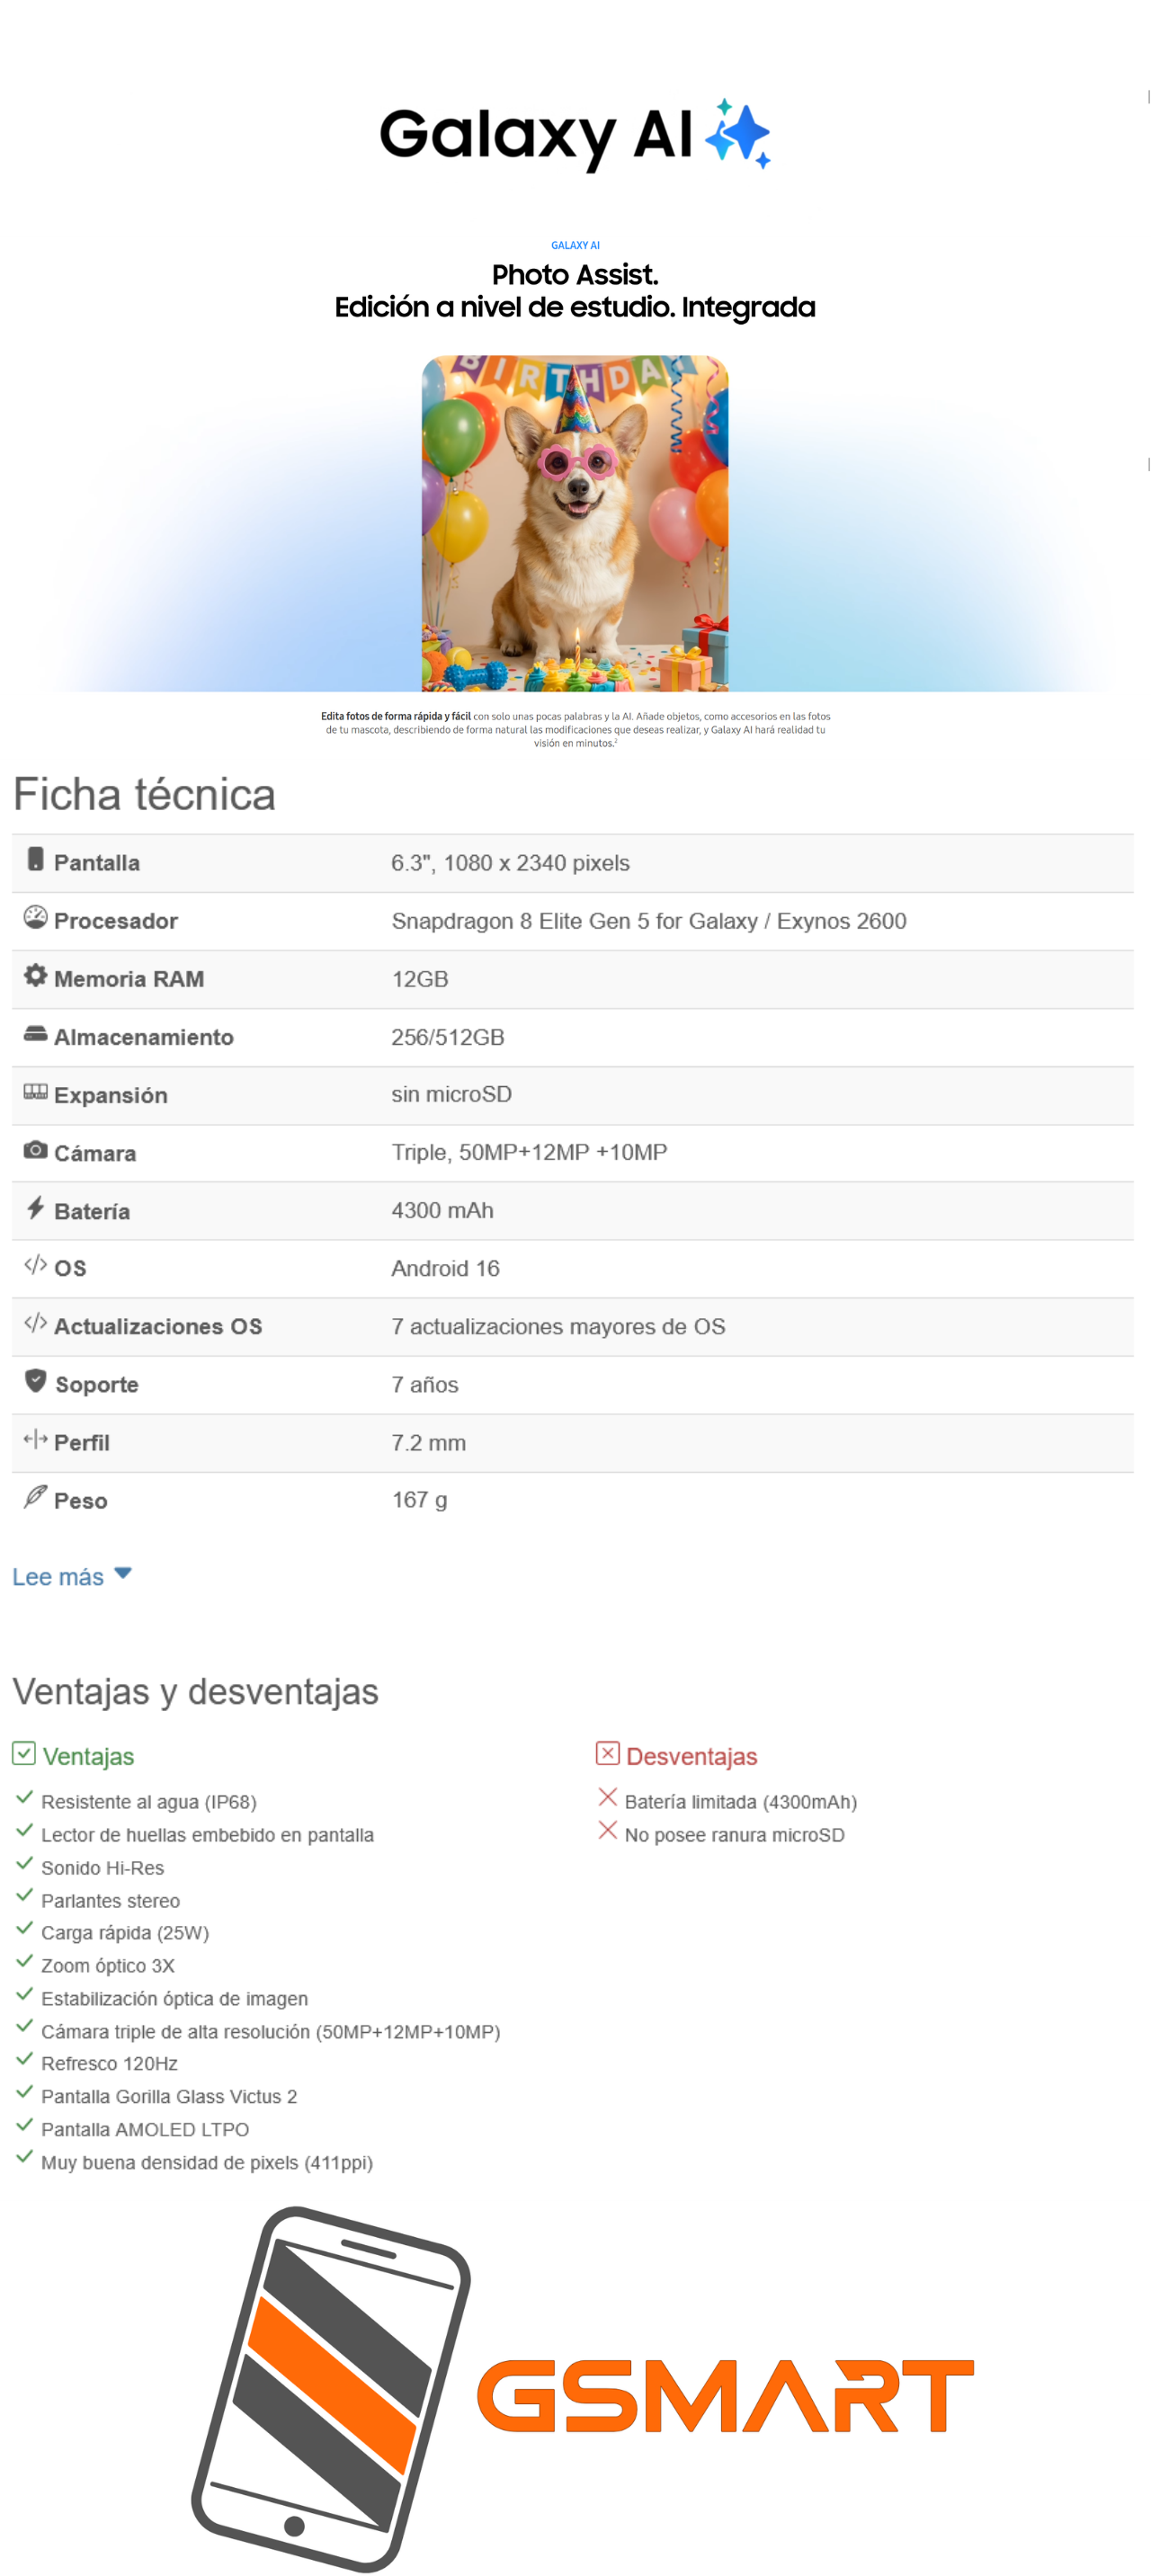Click the Cámara camera icon

coord(35,1149)
